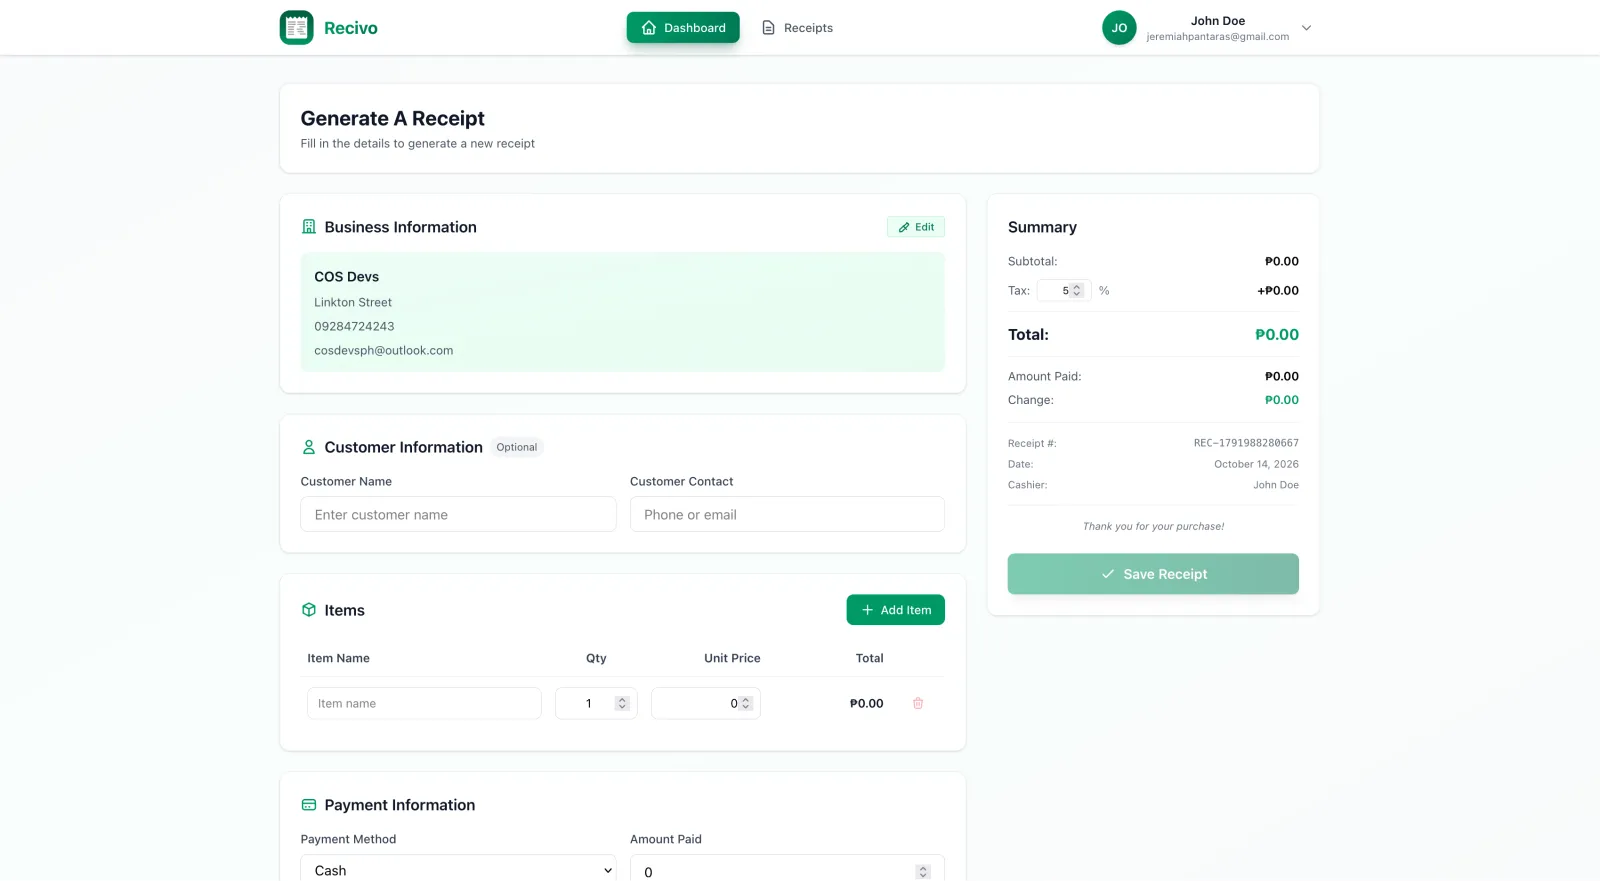Go to the Dashboard tab
Screen dimensions: 1600x881
[x=683, y=28]
